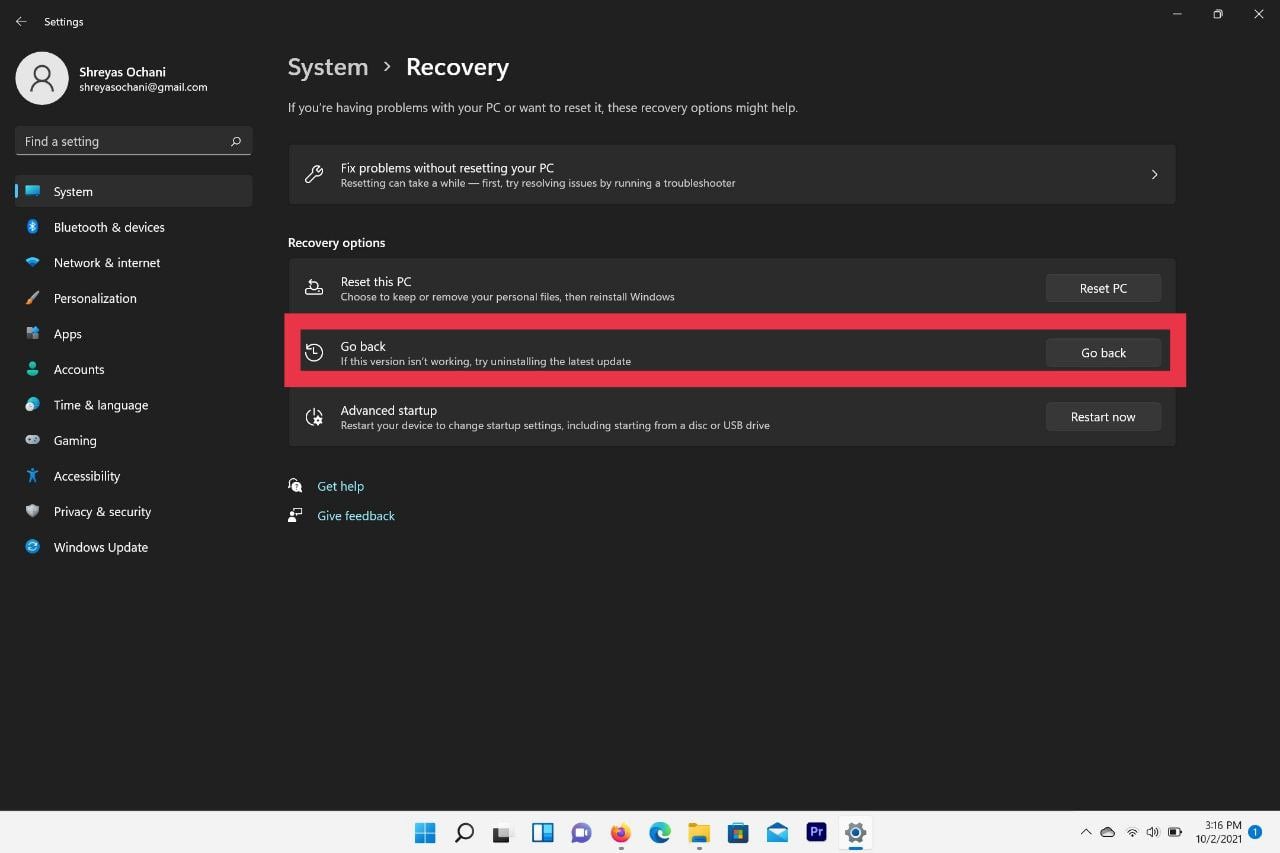Open taskbar Search
This screenshot has width=1280, height=853.
coord(464,832)
